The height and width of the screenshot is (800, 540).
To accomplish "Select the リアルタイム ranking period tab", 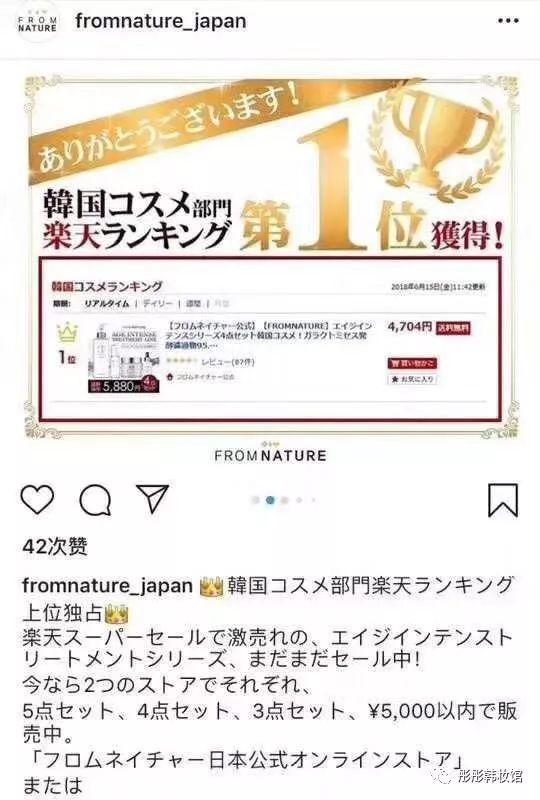I will click(107, 304).
